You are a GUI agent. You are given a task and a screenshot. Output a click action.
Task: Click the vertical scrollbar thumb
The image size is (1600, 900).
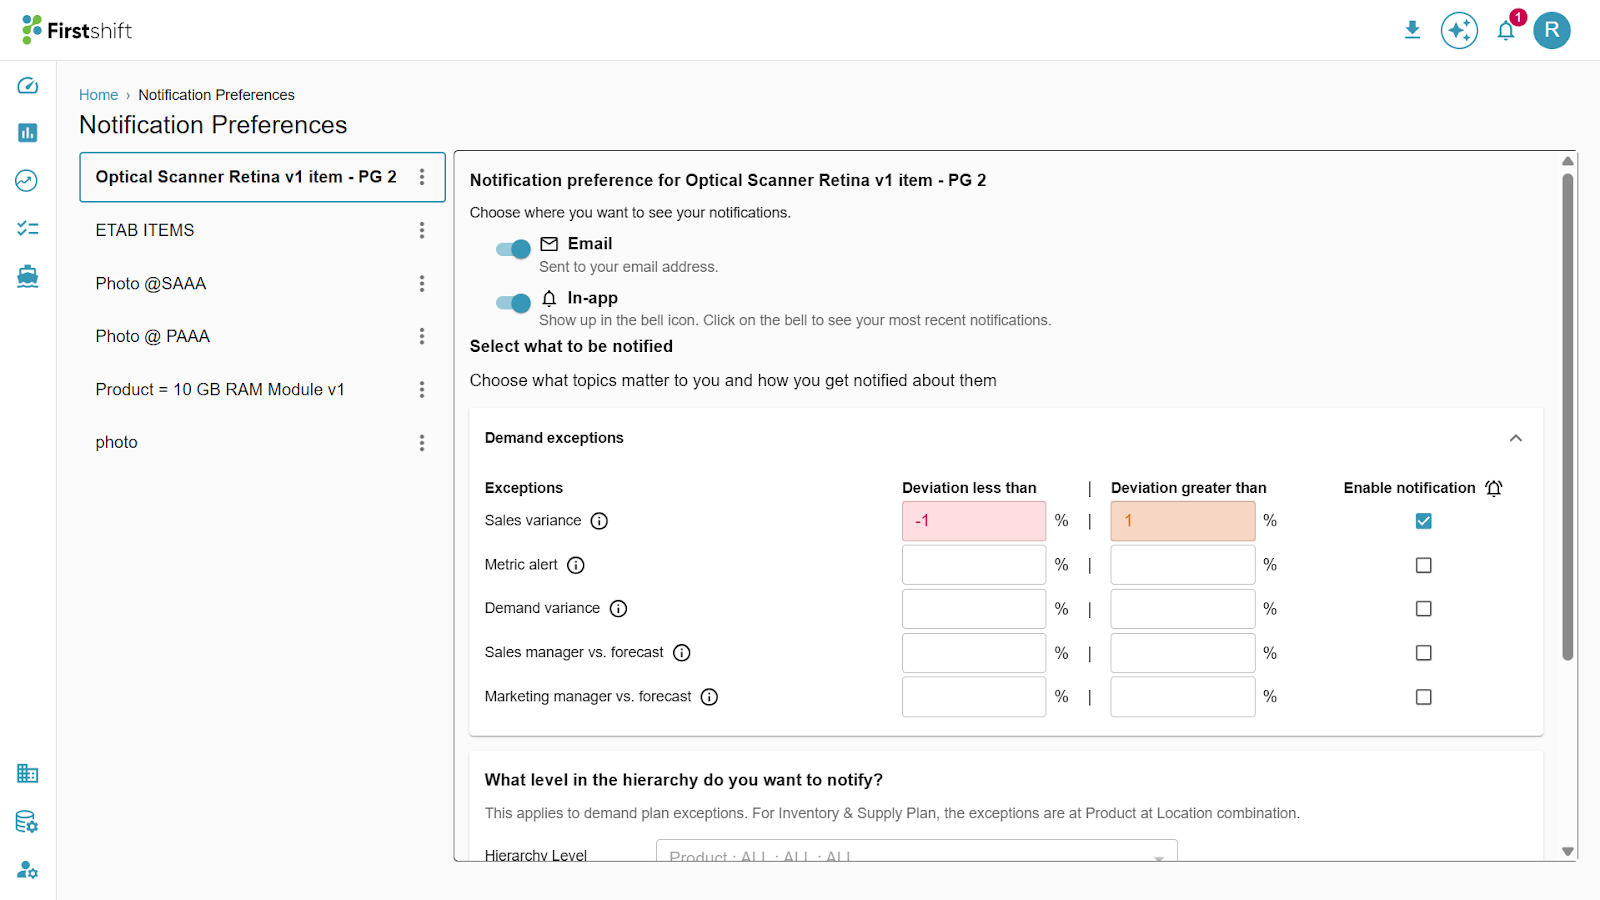[1568, 417]
